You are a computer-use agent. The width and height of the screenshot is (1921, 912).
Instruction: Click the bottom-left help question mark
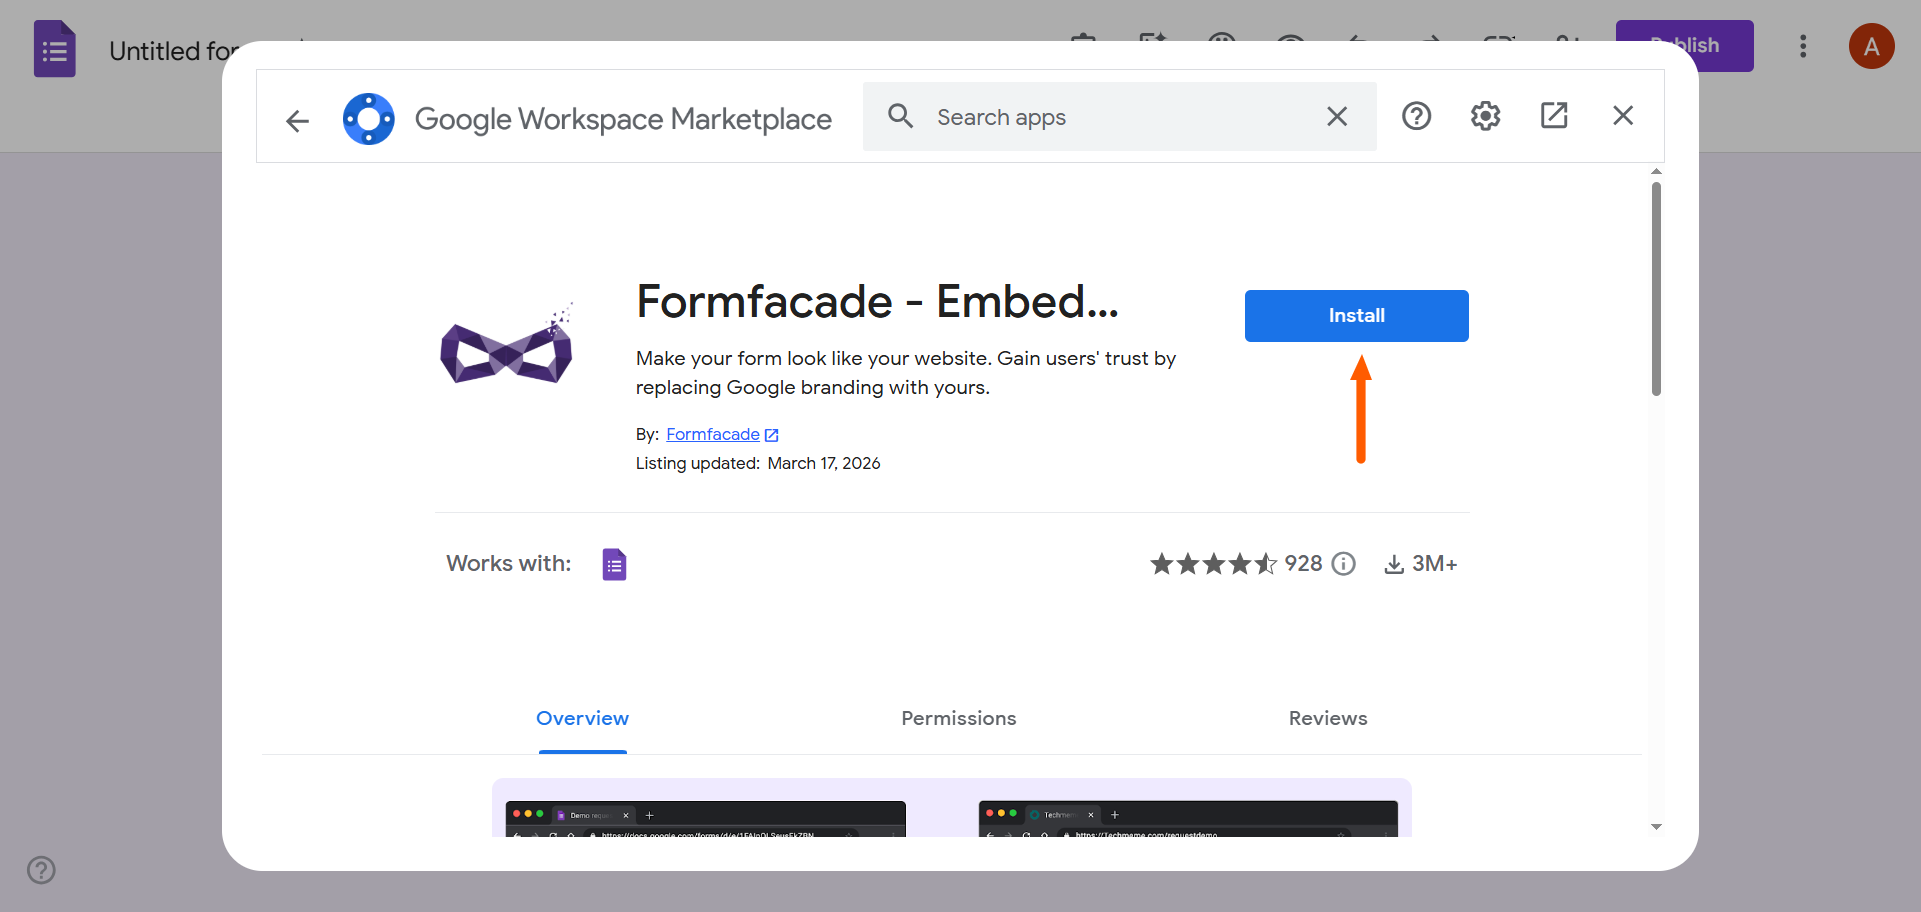pyautogui.click(x=41, y=870)
